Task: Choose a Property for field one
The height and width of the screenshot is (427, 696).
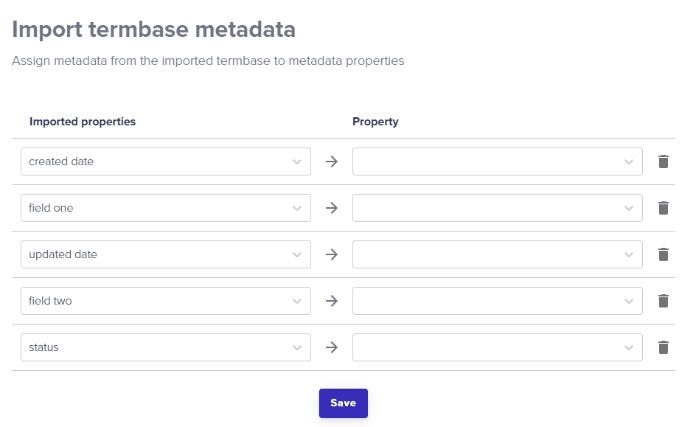Action: click(x=497, y=208)
